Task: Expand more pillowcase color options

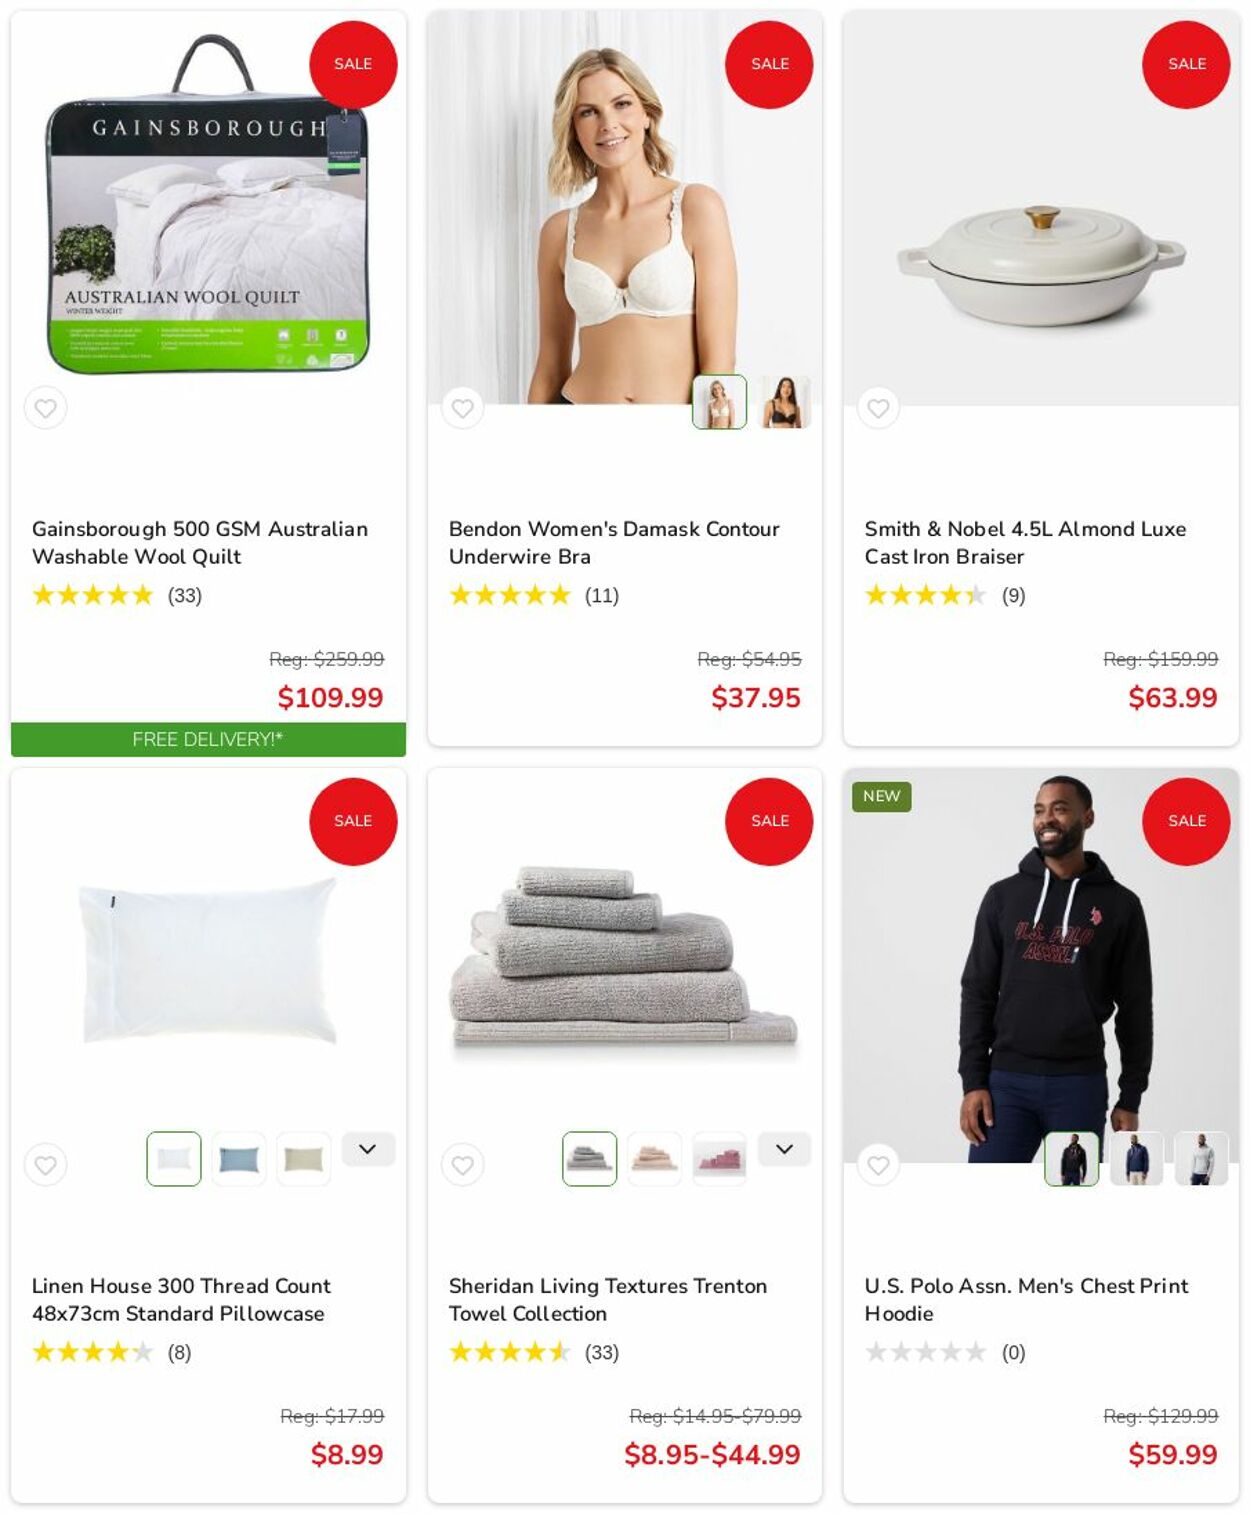Action: [x=368, y=1149]
